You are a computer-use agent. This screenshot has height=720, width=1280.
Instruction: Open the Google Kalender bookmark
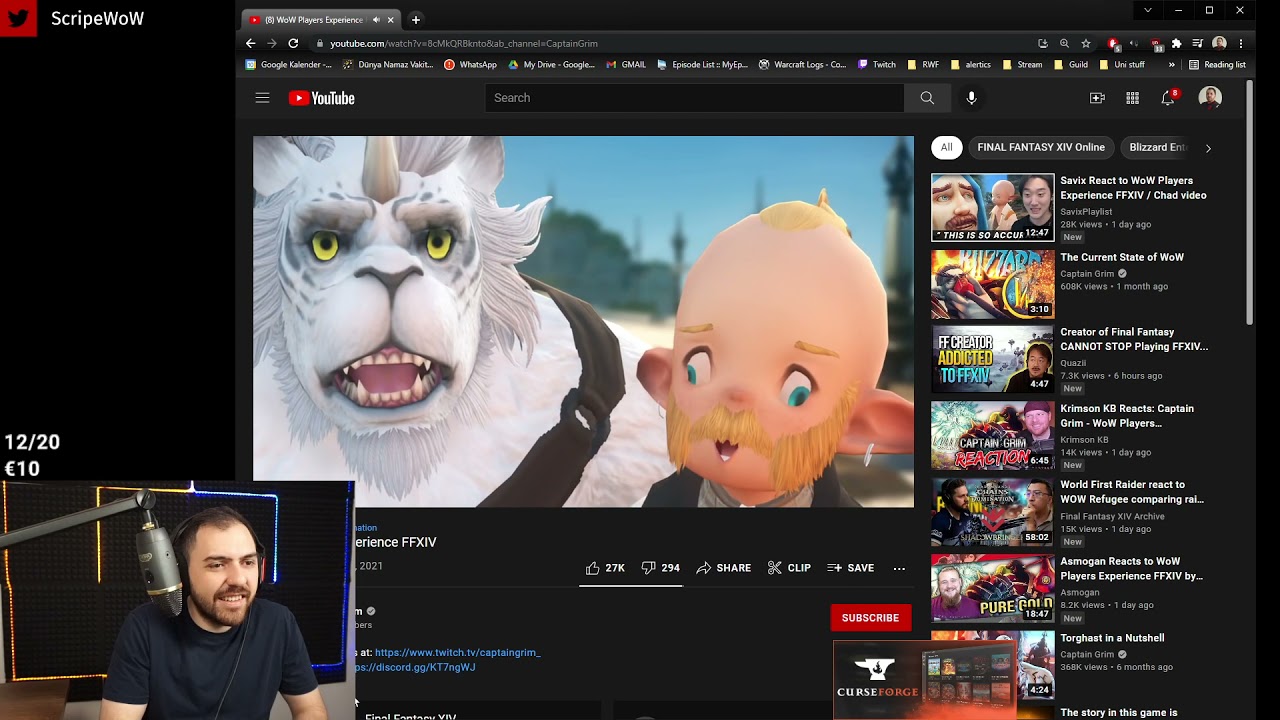tap(288, 65)
